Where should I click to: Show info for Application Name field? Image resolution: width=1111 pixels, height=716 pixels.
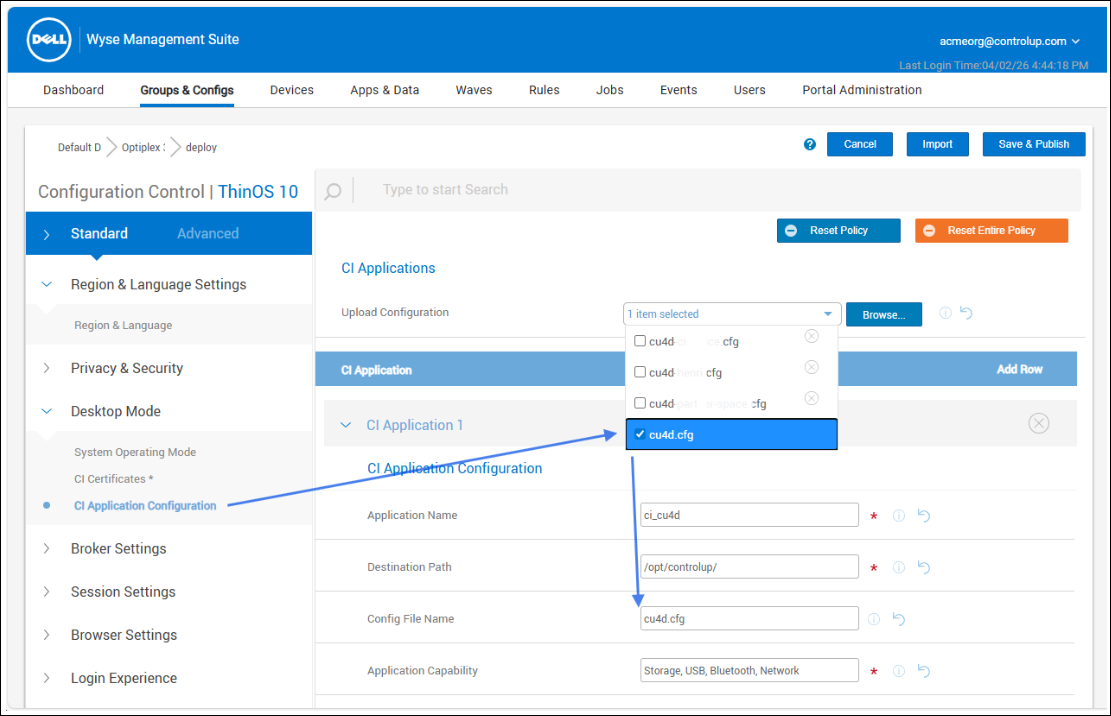pyautogui.click(x=898, y=516)
